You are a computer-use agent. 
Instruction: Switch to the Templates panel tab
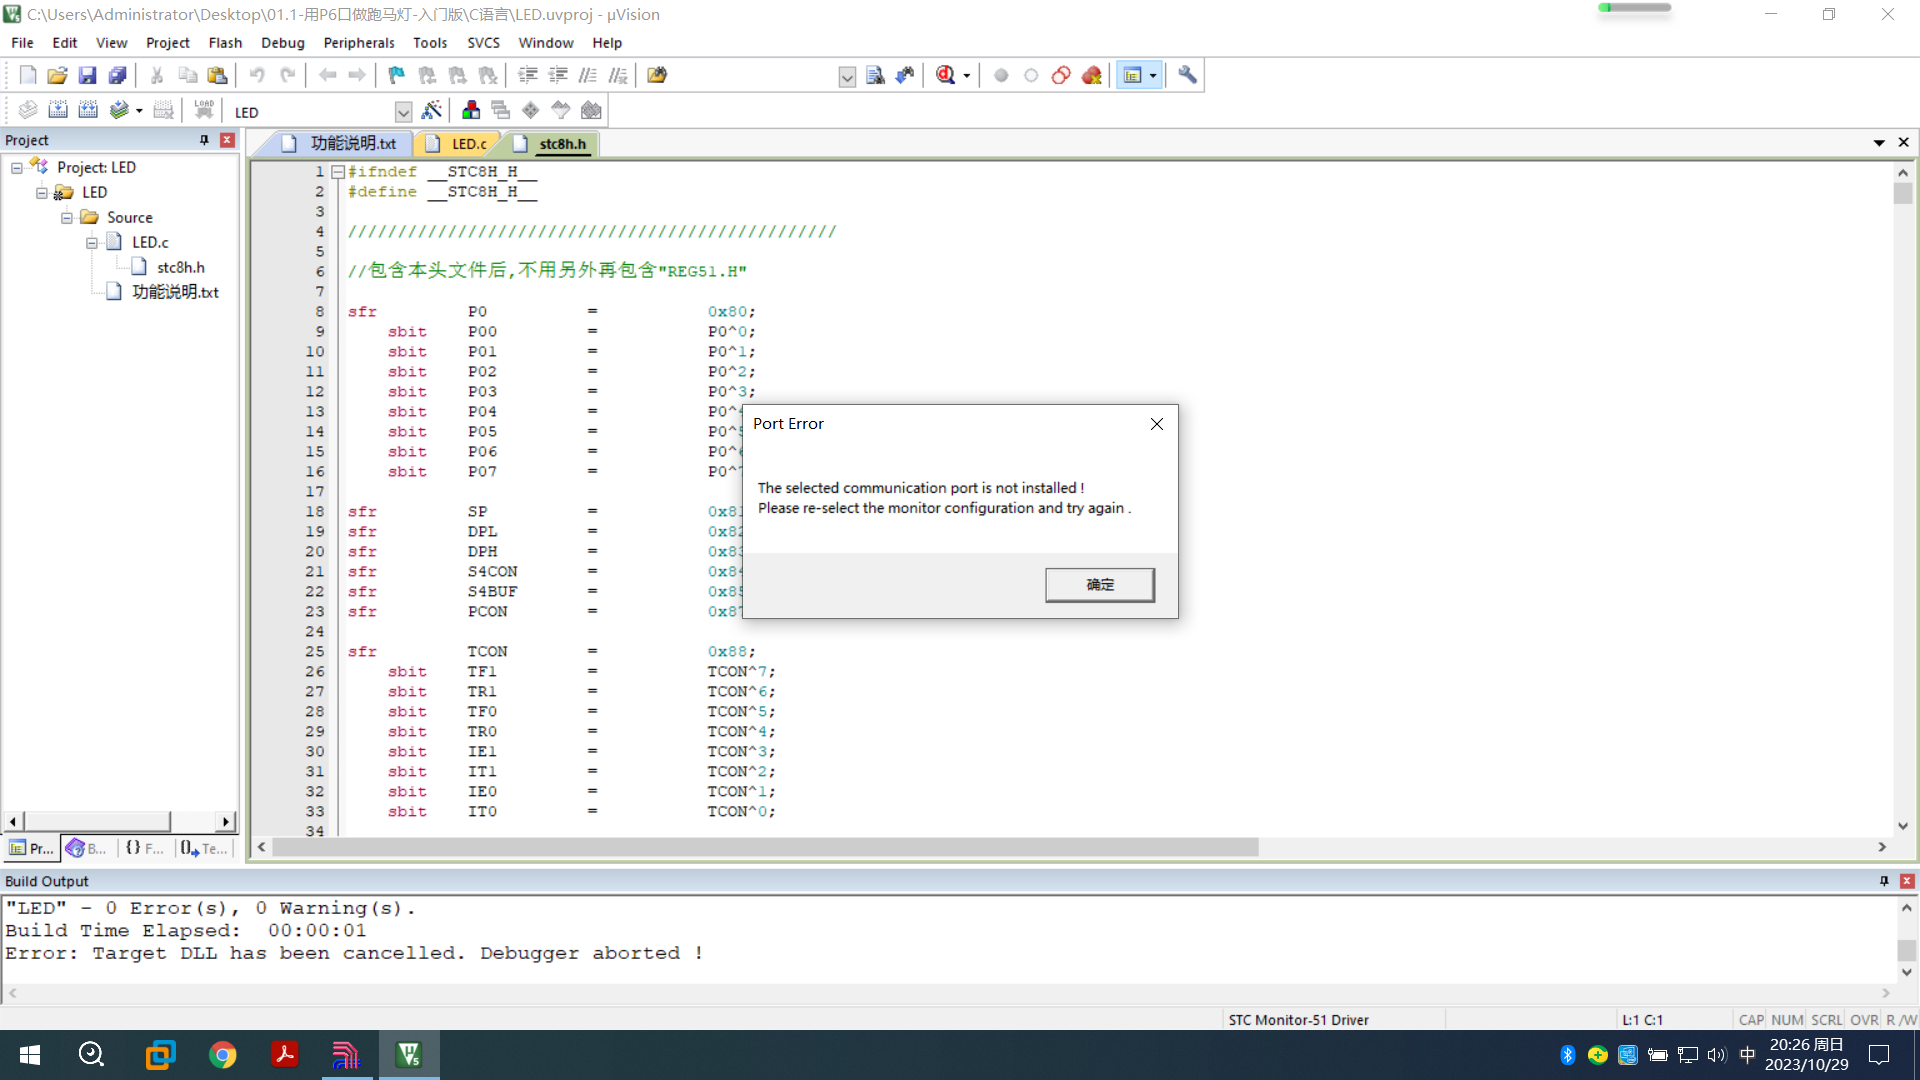pos(204,848)
